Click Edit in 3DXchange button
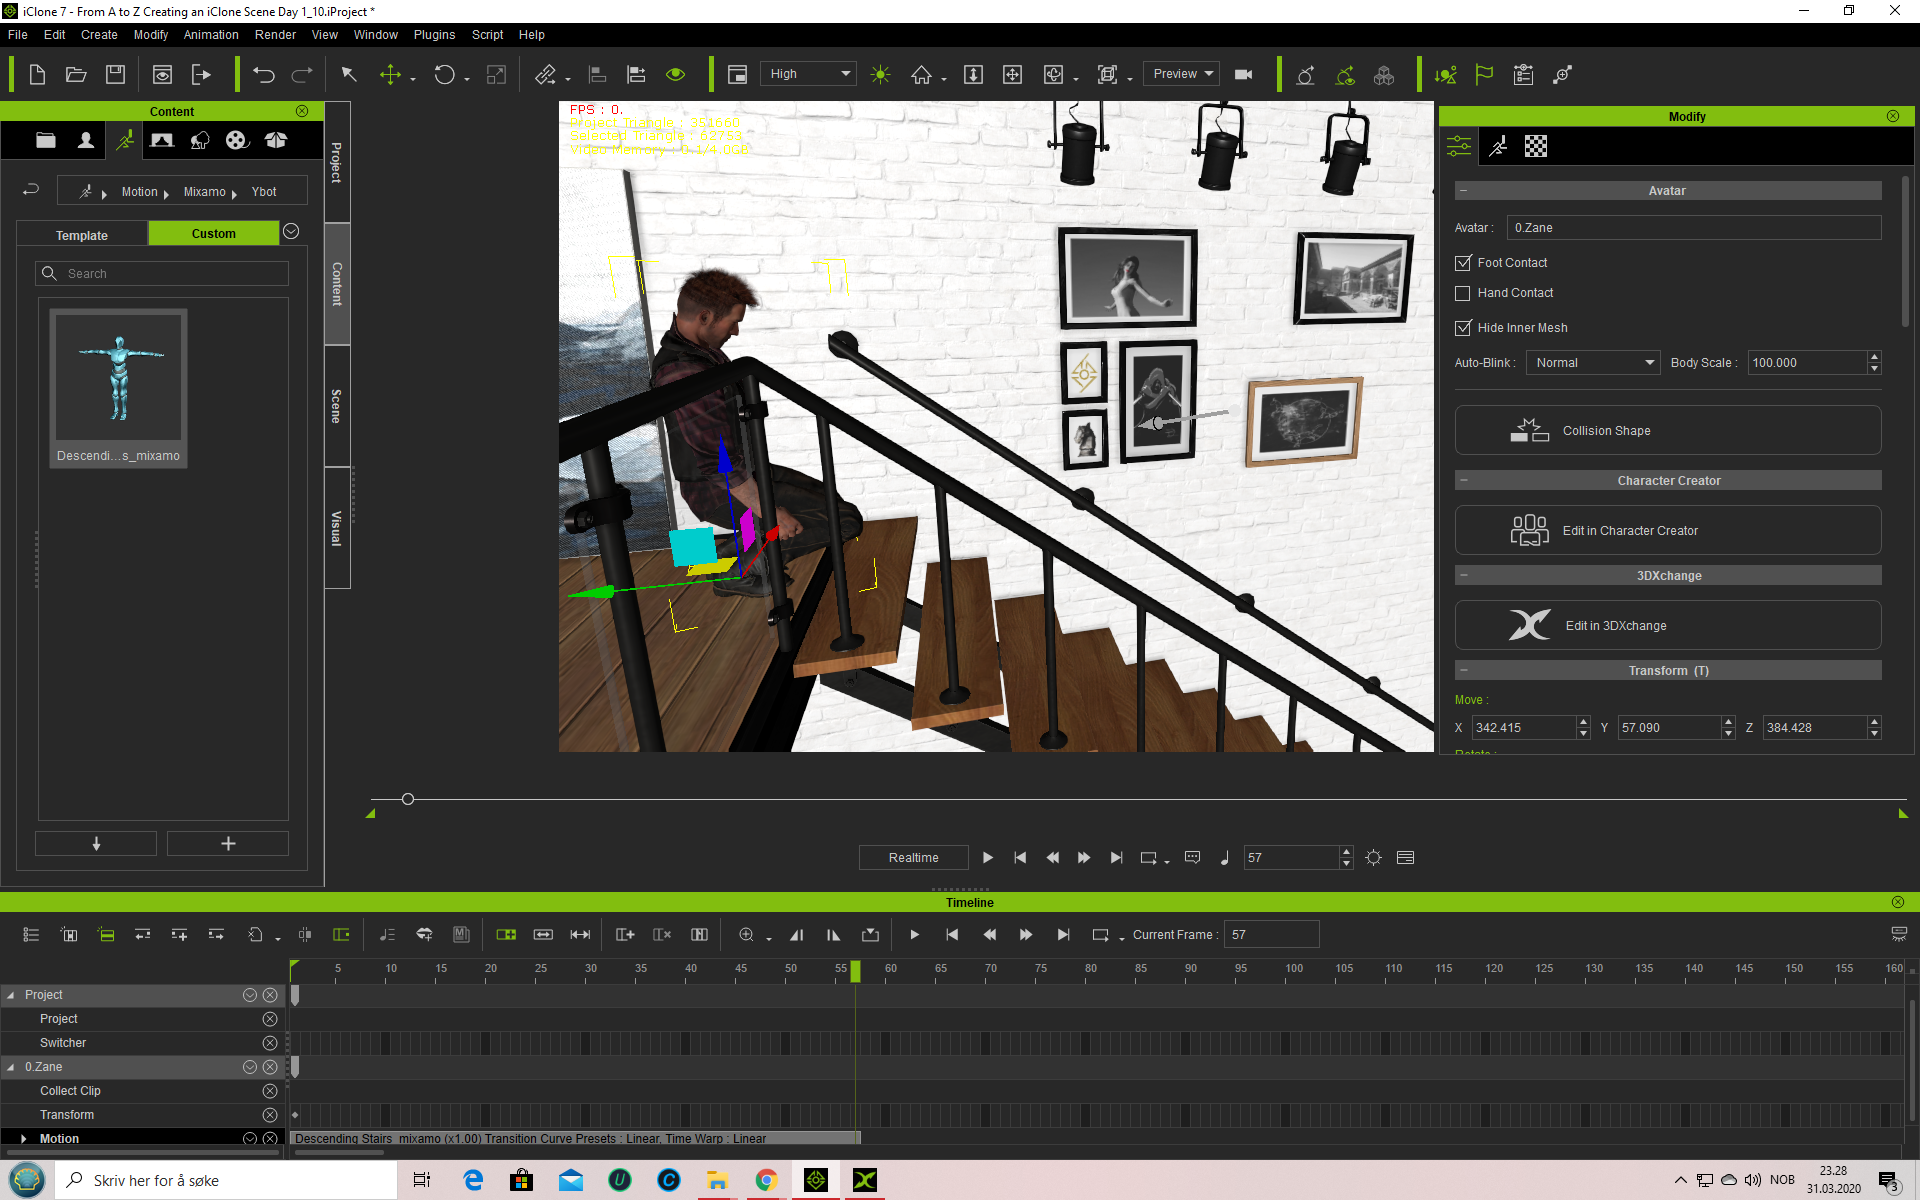Image resolution: width=1920 pixels, height=1200 pixels. 1667,625
